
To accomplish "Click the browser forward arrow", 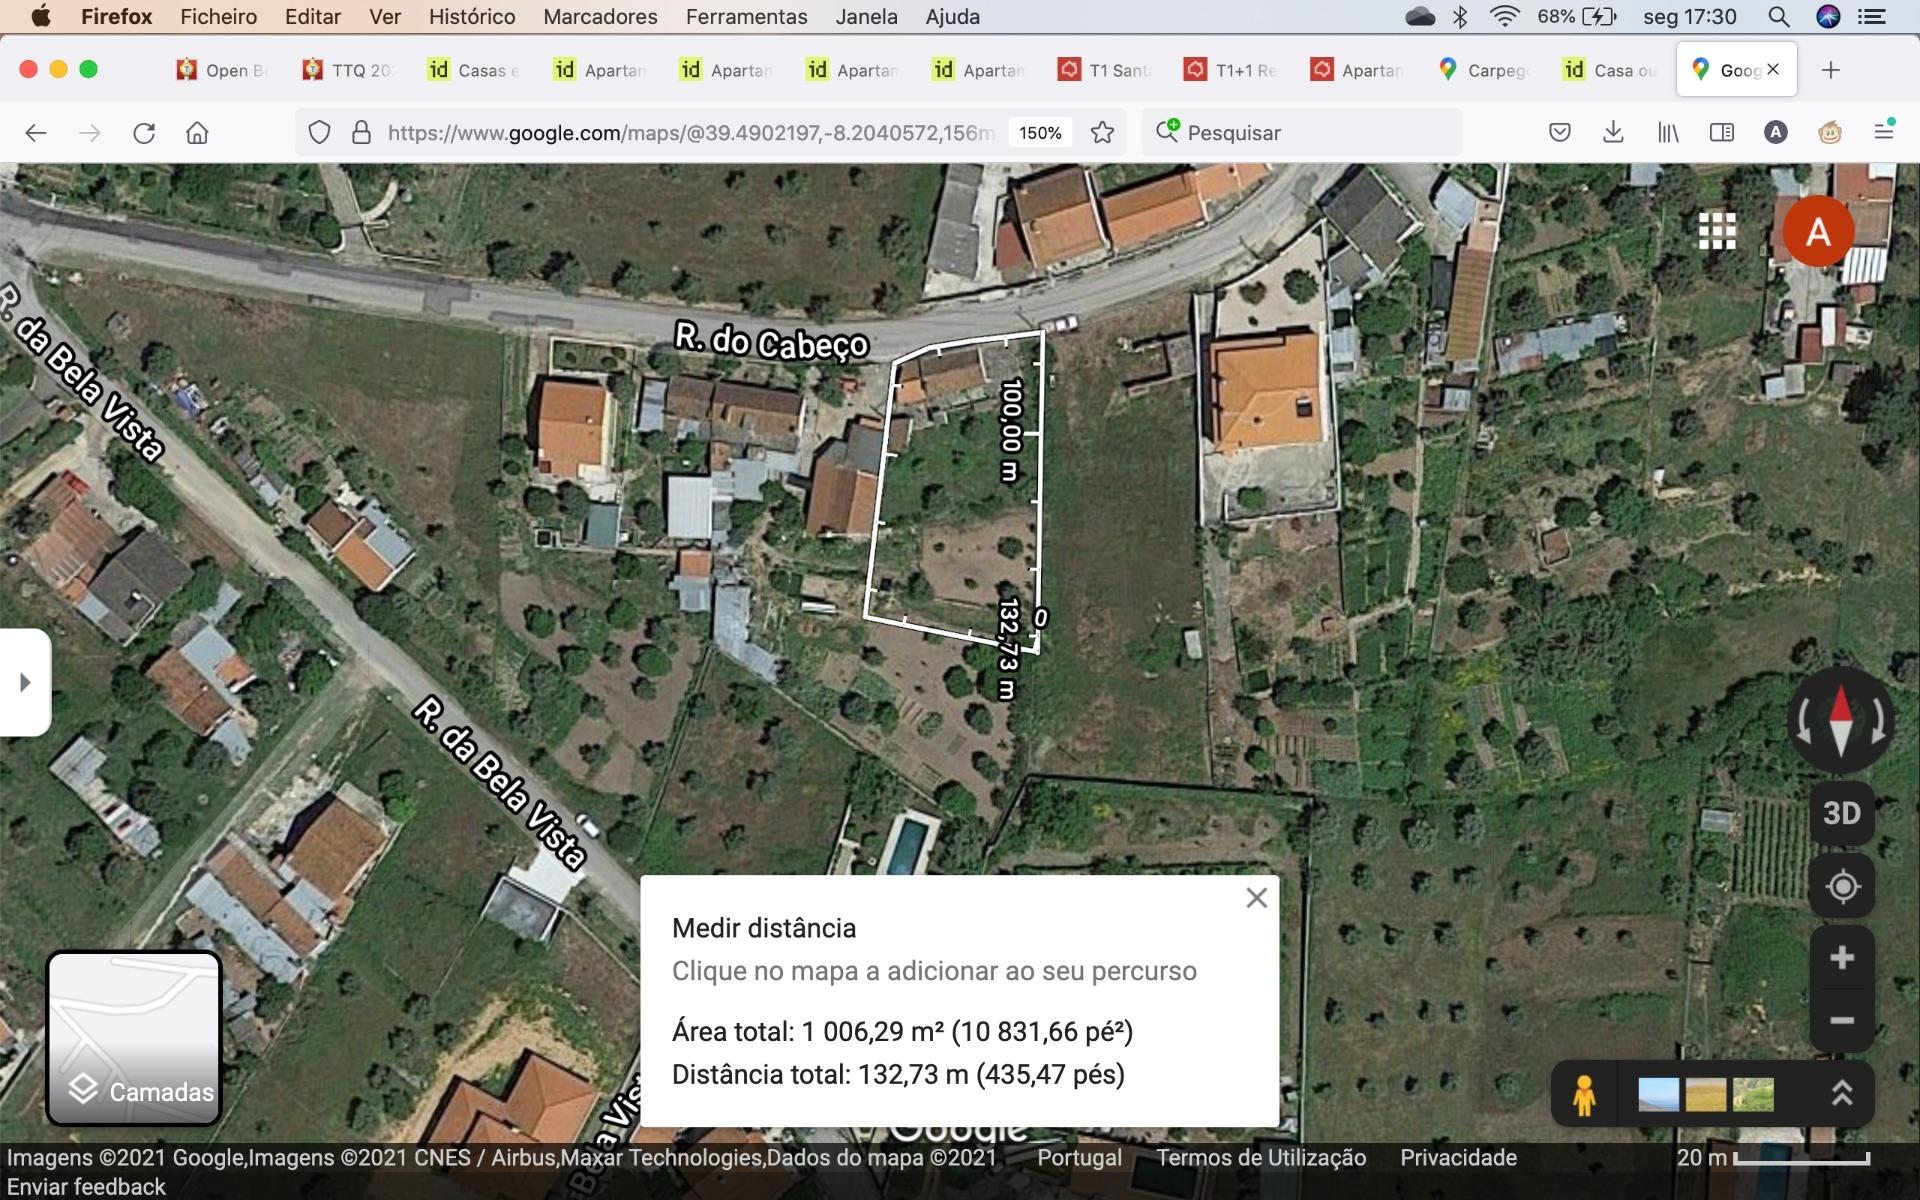I will coord(90,133).
